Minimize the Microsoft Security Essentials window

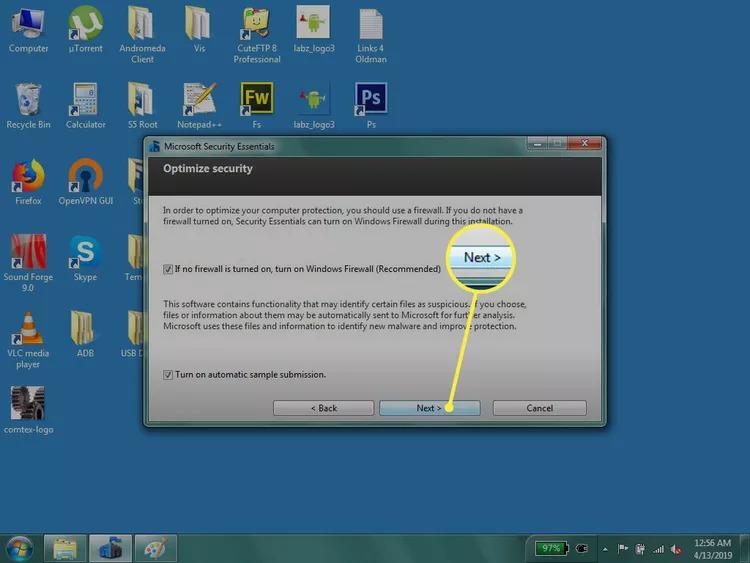click(537, 144)
